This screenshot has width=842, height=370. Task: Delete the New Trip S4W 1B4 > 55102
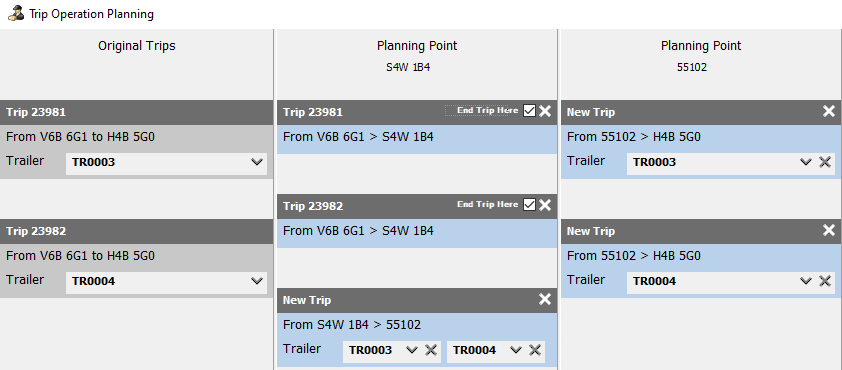(x=545, y=300)
